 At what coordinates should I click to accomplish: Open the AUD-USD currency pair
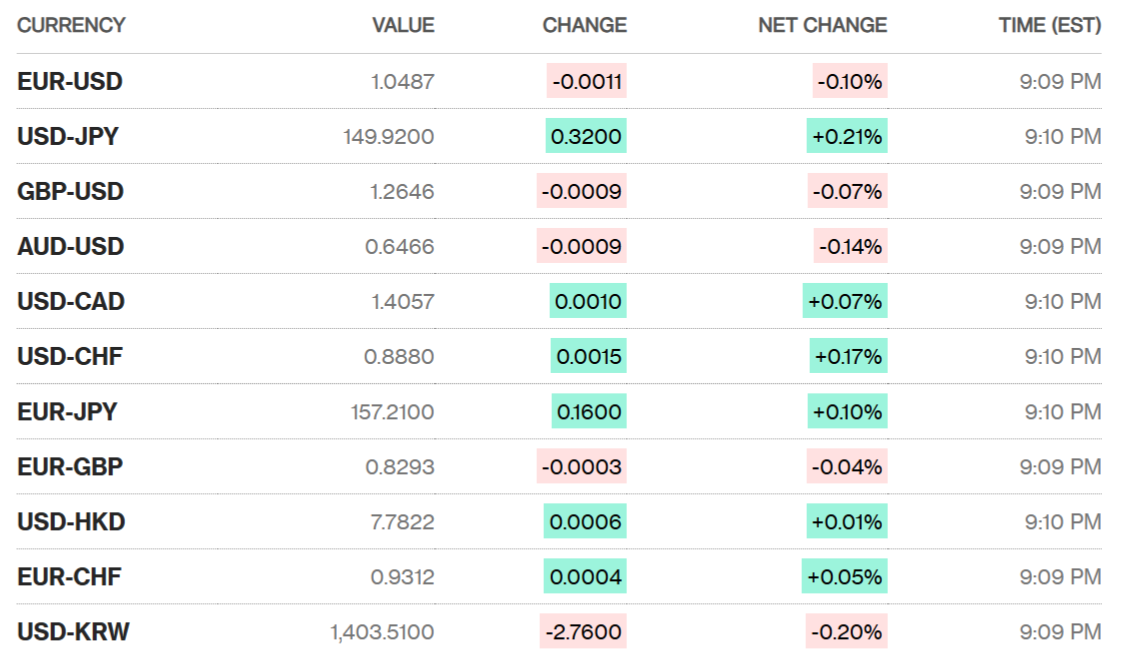[x=70, y=247]
